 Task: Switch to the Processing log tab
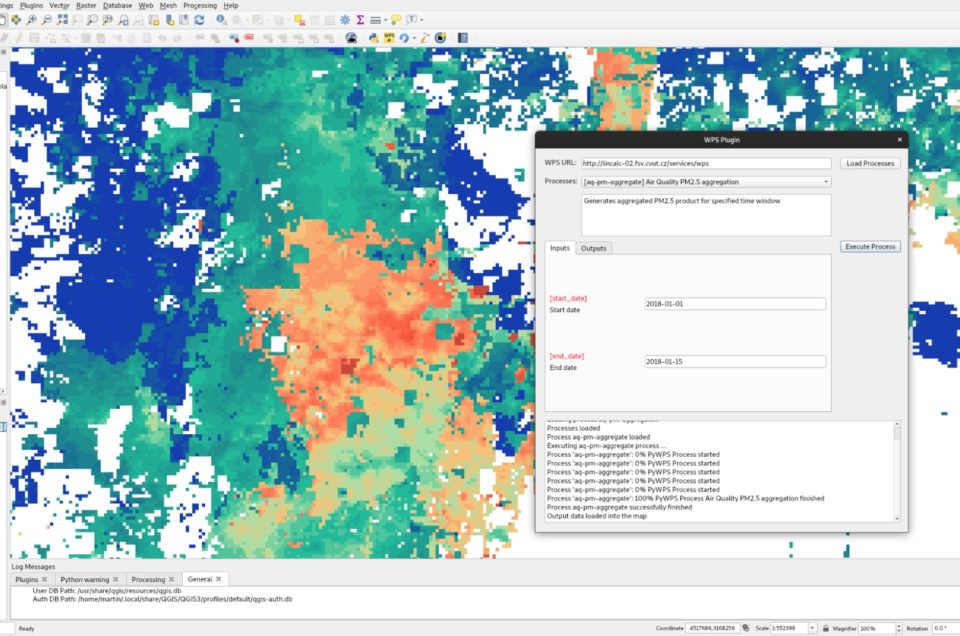coord(148,579)
